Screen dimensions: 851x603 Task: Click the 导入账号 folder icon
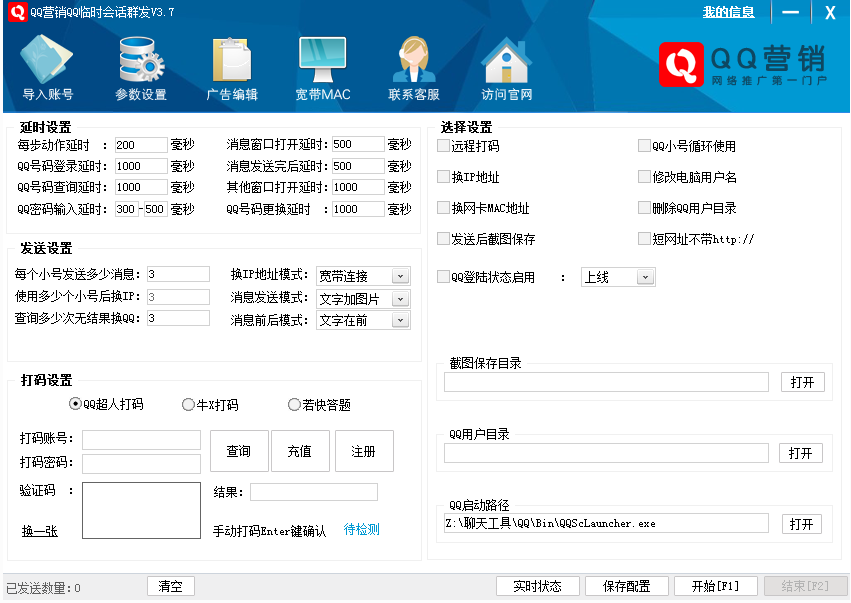point(47,60)
